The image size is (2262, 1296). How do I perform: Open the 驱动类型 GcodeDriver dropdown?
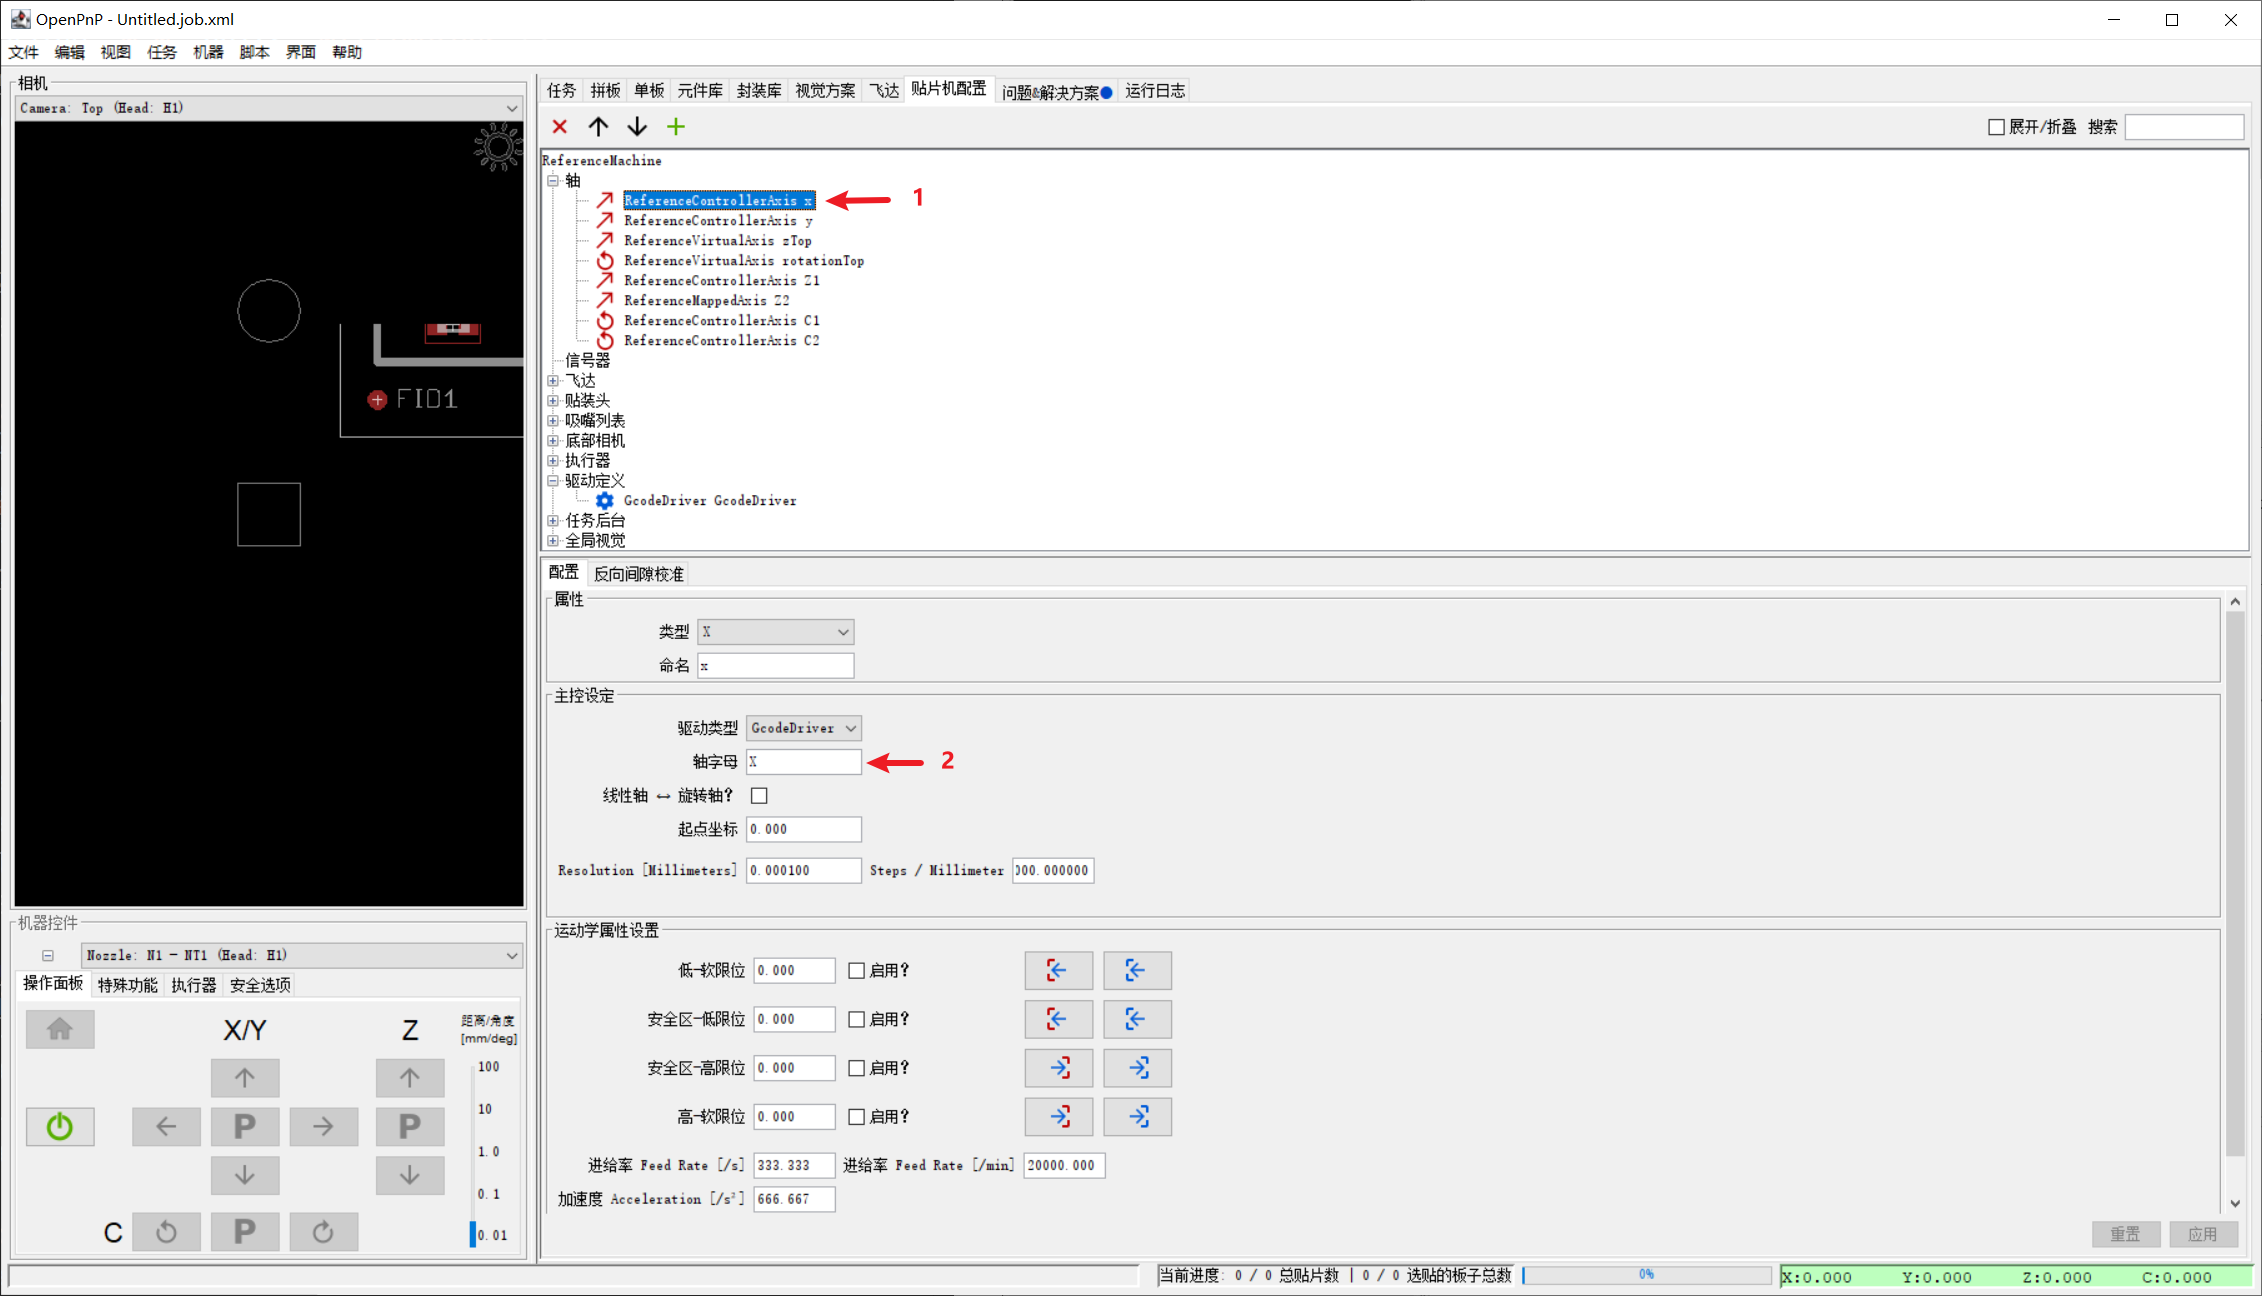coord(803,728)
